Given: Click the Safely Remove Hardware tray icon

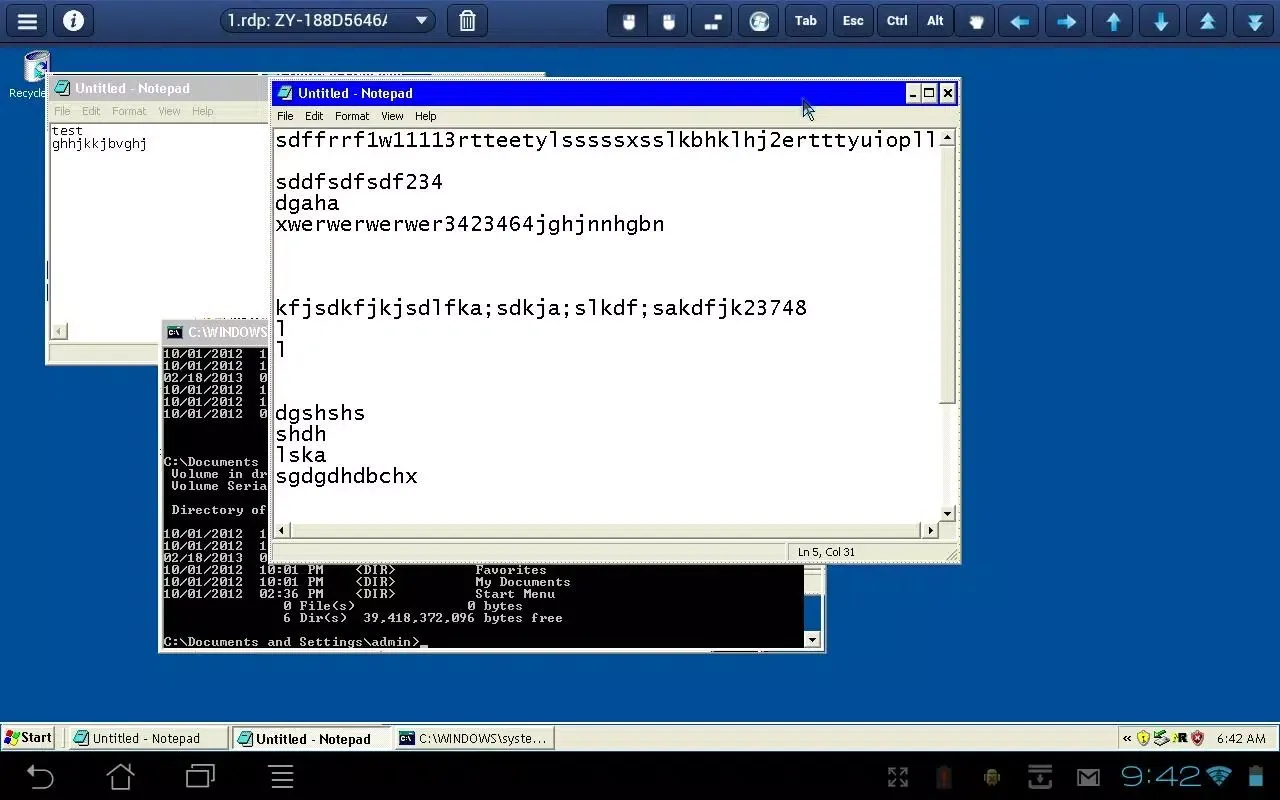Looking at the screenshot, I should coord(1161,738).
